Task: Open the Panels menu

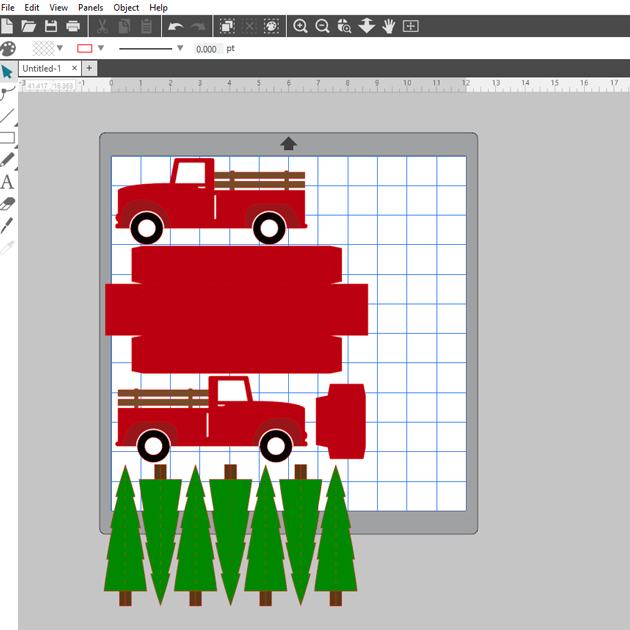Action: pos(90,7)
